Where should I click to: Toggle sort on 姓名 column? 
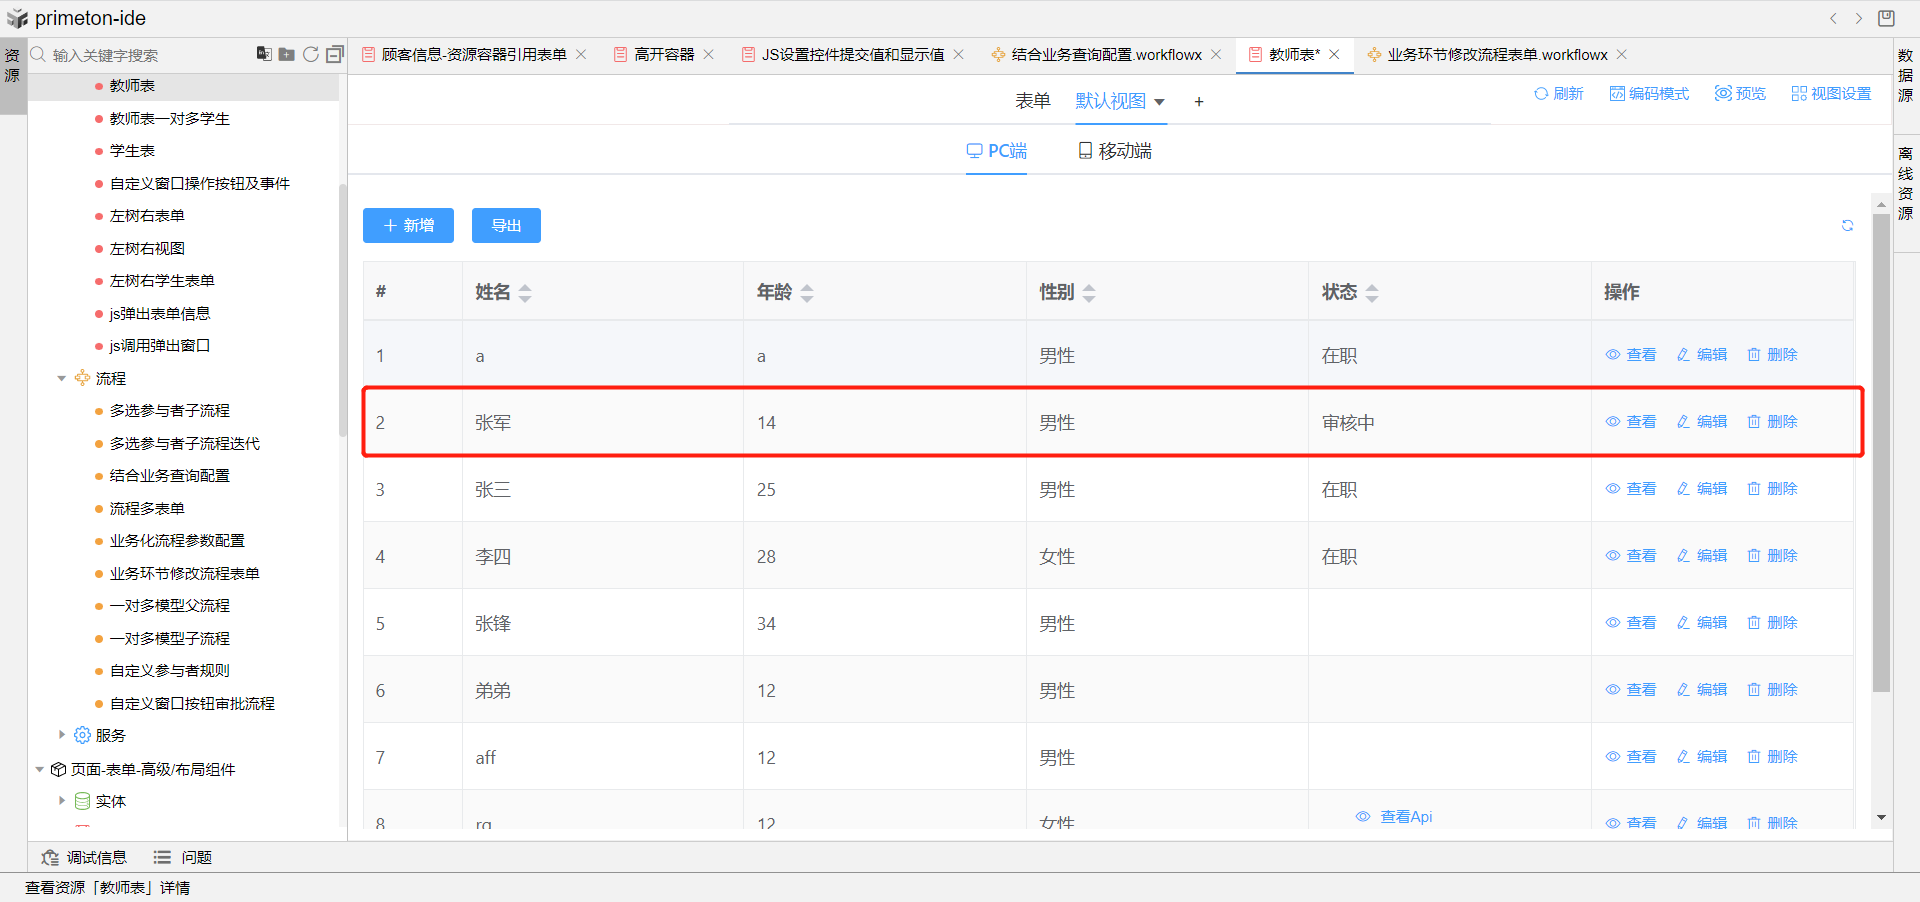(525, 293)
